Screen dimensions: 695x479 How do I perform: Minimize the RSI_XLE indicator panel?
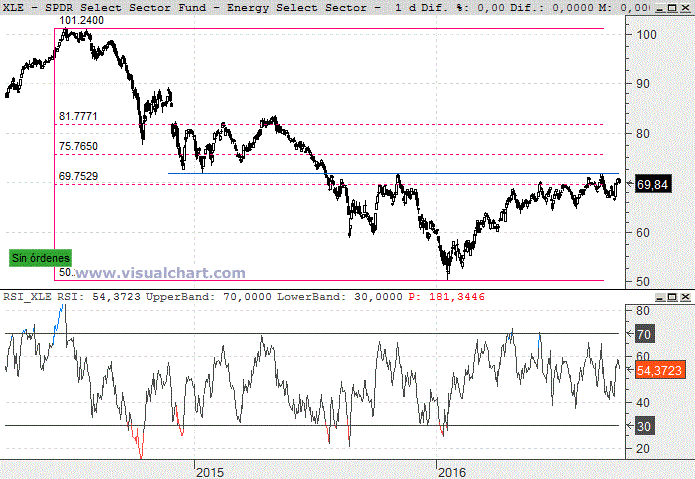coord(660,297)
